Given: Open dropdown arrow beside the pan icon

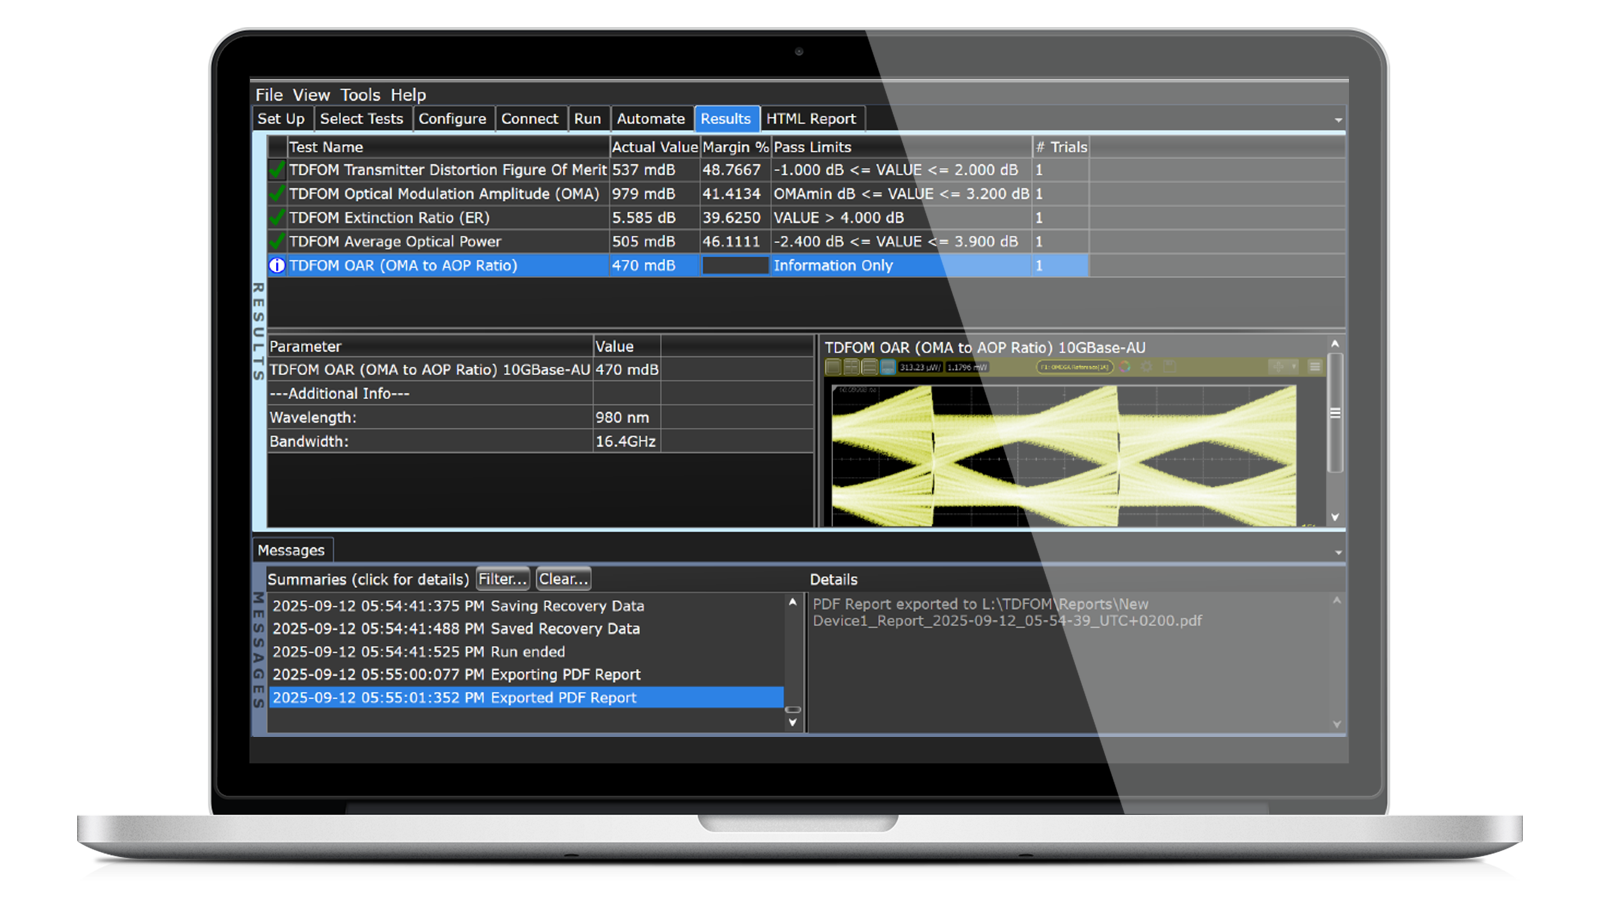Looking at the screenshot, I should 1294,367.
